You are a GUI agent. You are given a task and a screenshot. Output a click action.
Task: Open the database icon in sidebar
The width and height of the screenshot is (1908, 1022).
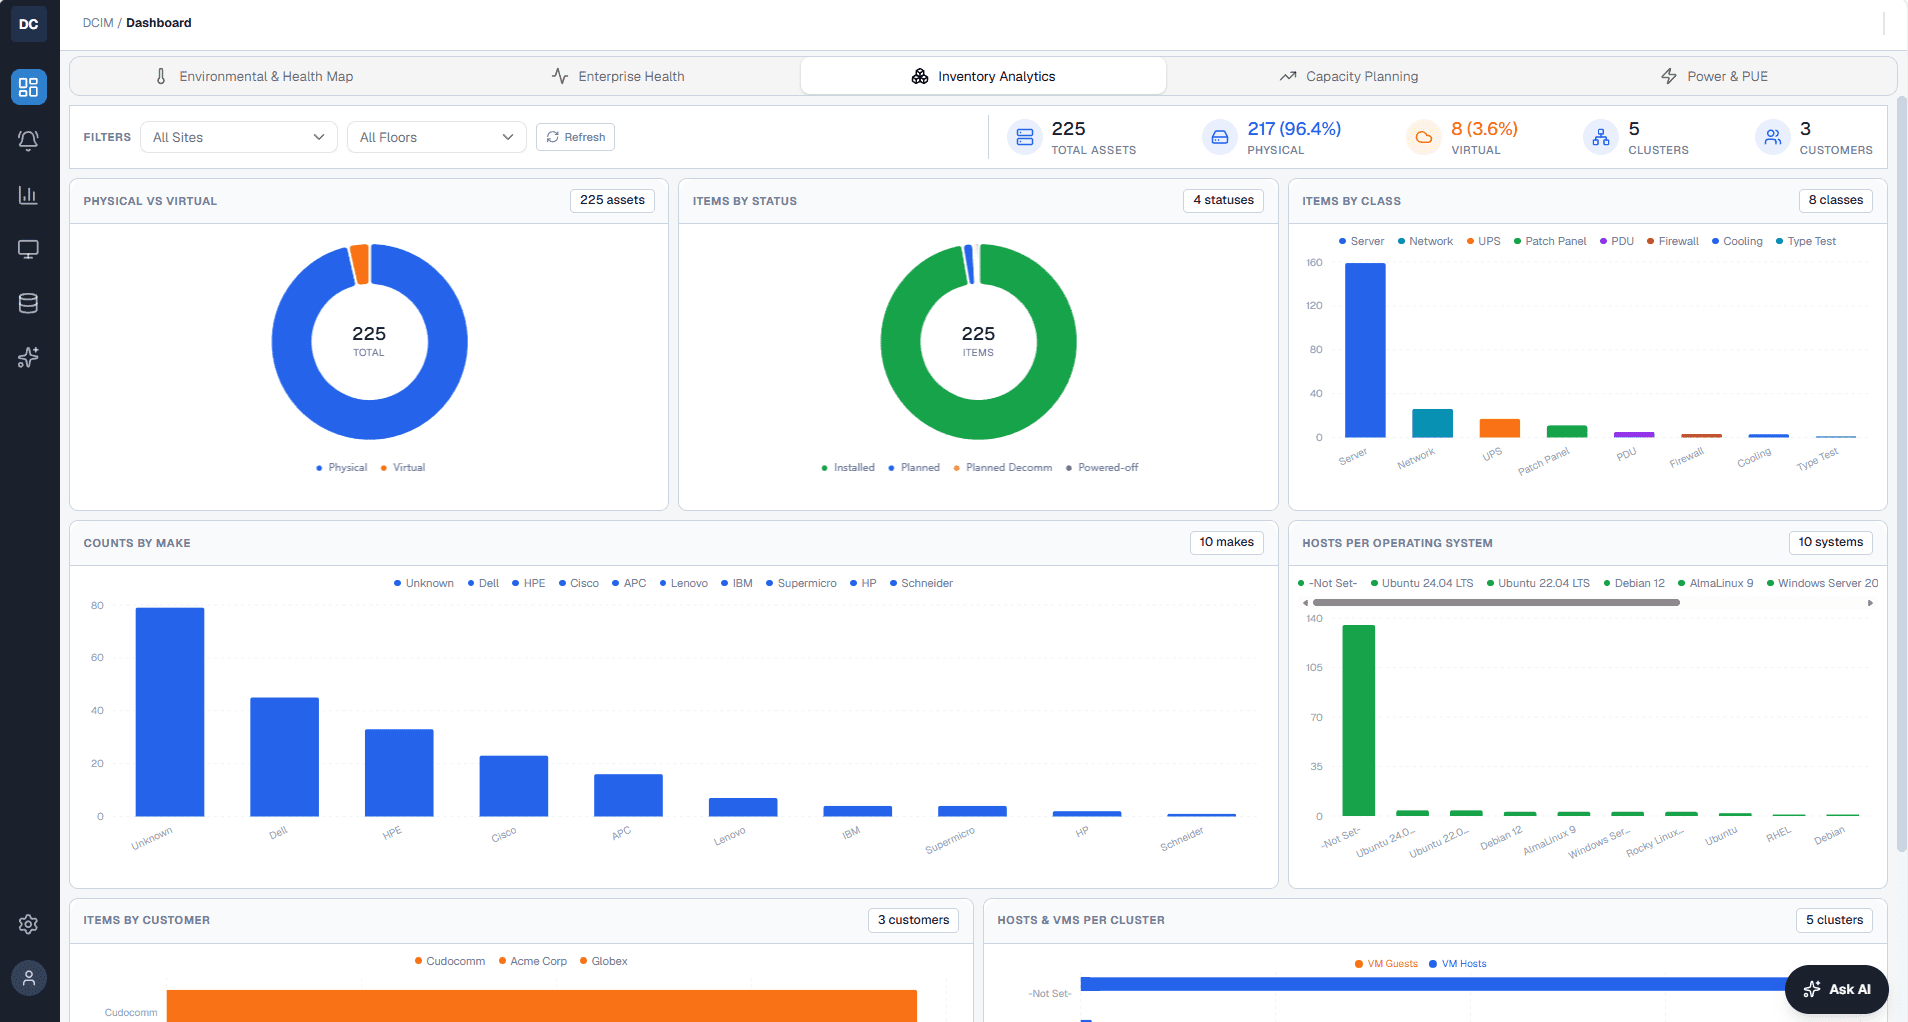[x=29, y=303]
